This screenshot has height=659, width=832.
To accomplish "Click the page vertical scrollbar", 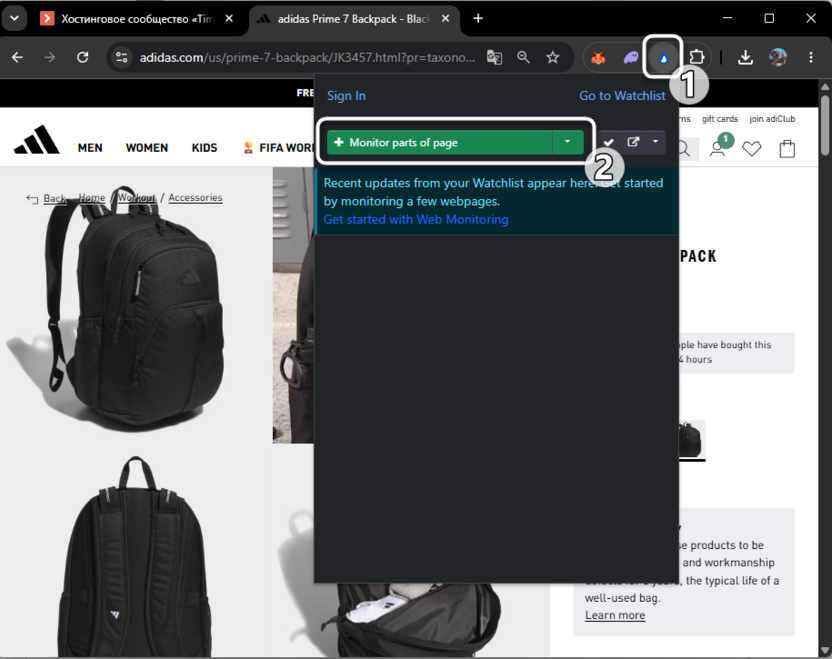I will point(825,127).
